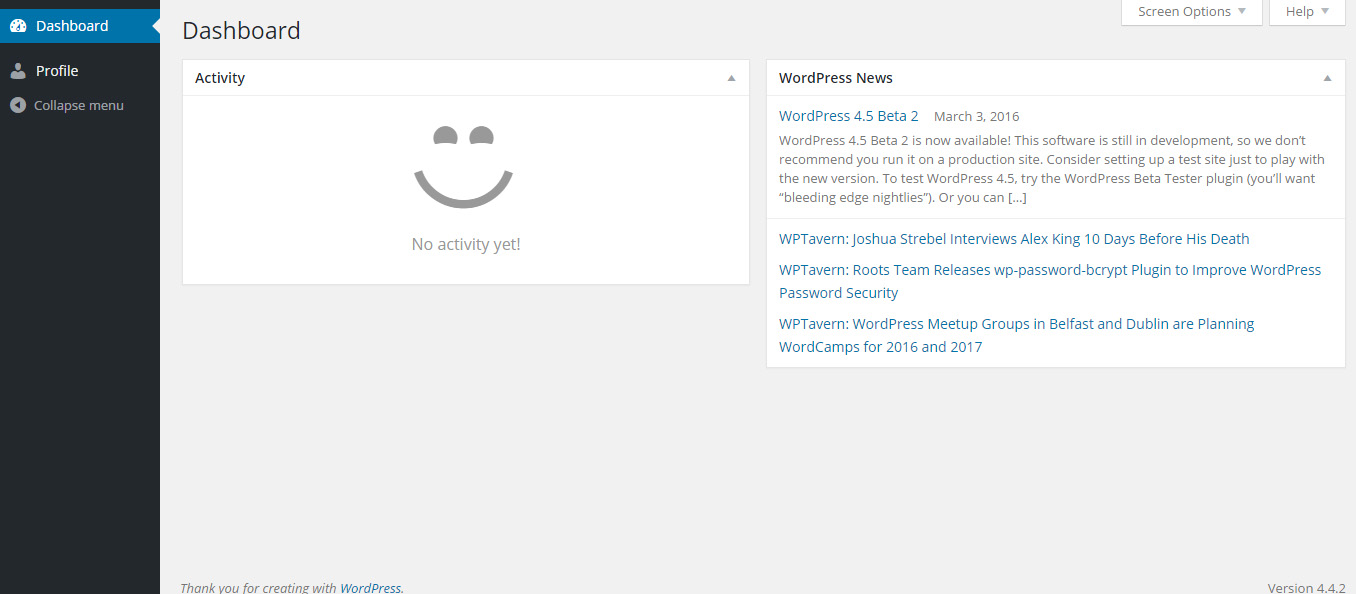Click the Activity widget title

(220, 78)
